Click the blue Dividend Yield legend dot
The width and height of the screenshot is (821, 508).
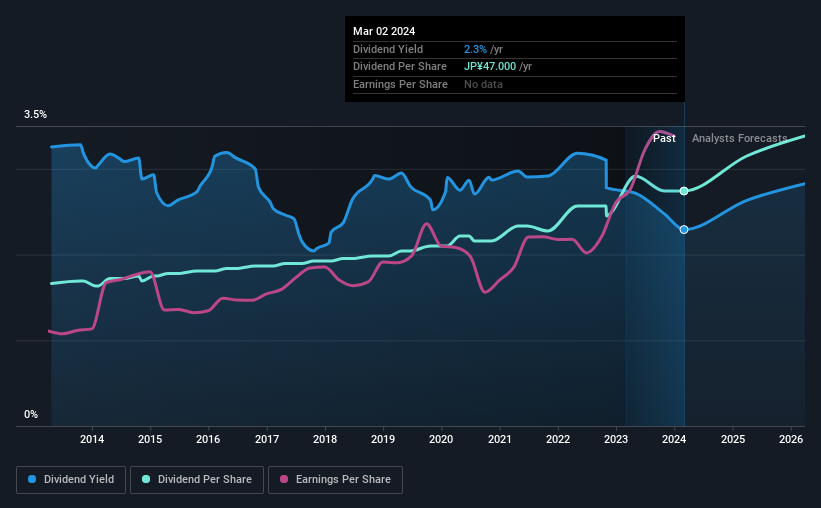32,479
